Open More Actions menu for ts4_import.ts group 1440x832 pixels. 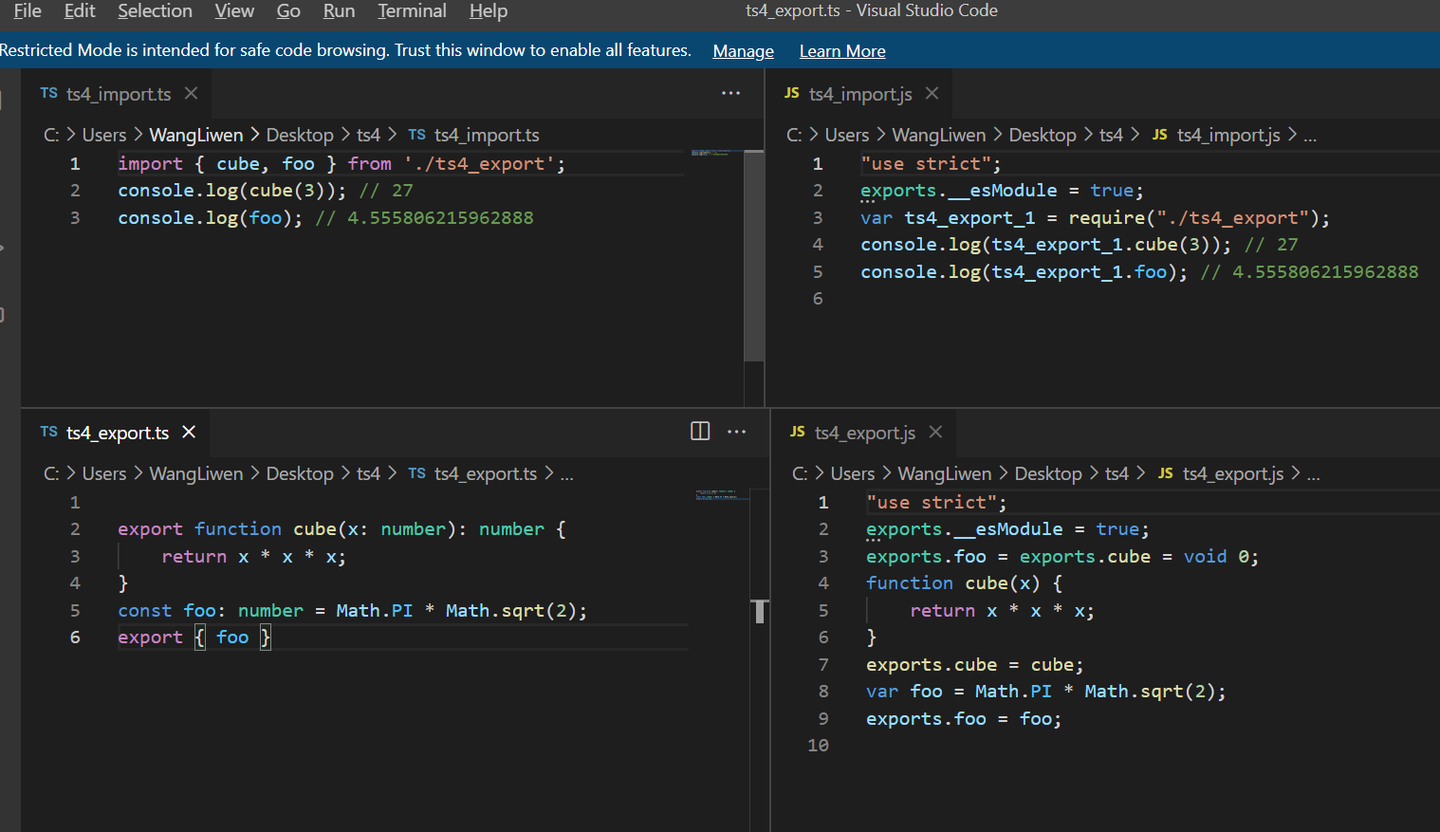tap(731, 93)
